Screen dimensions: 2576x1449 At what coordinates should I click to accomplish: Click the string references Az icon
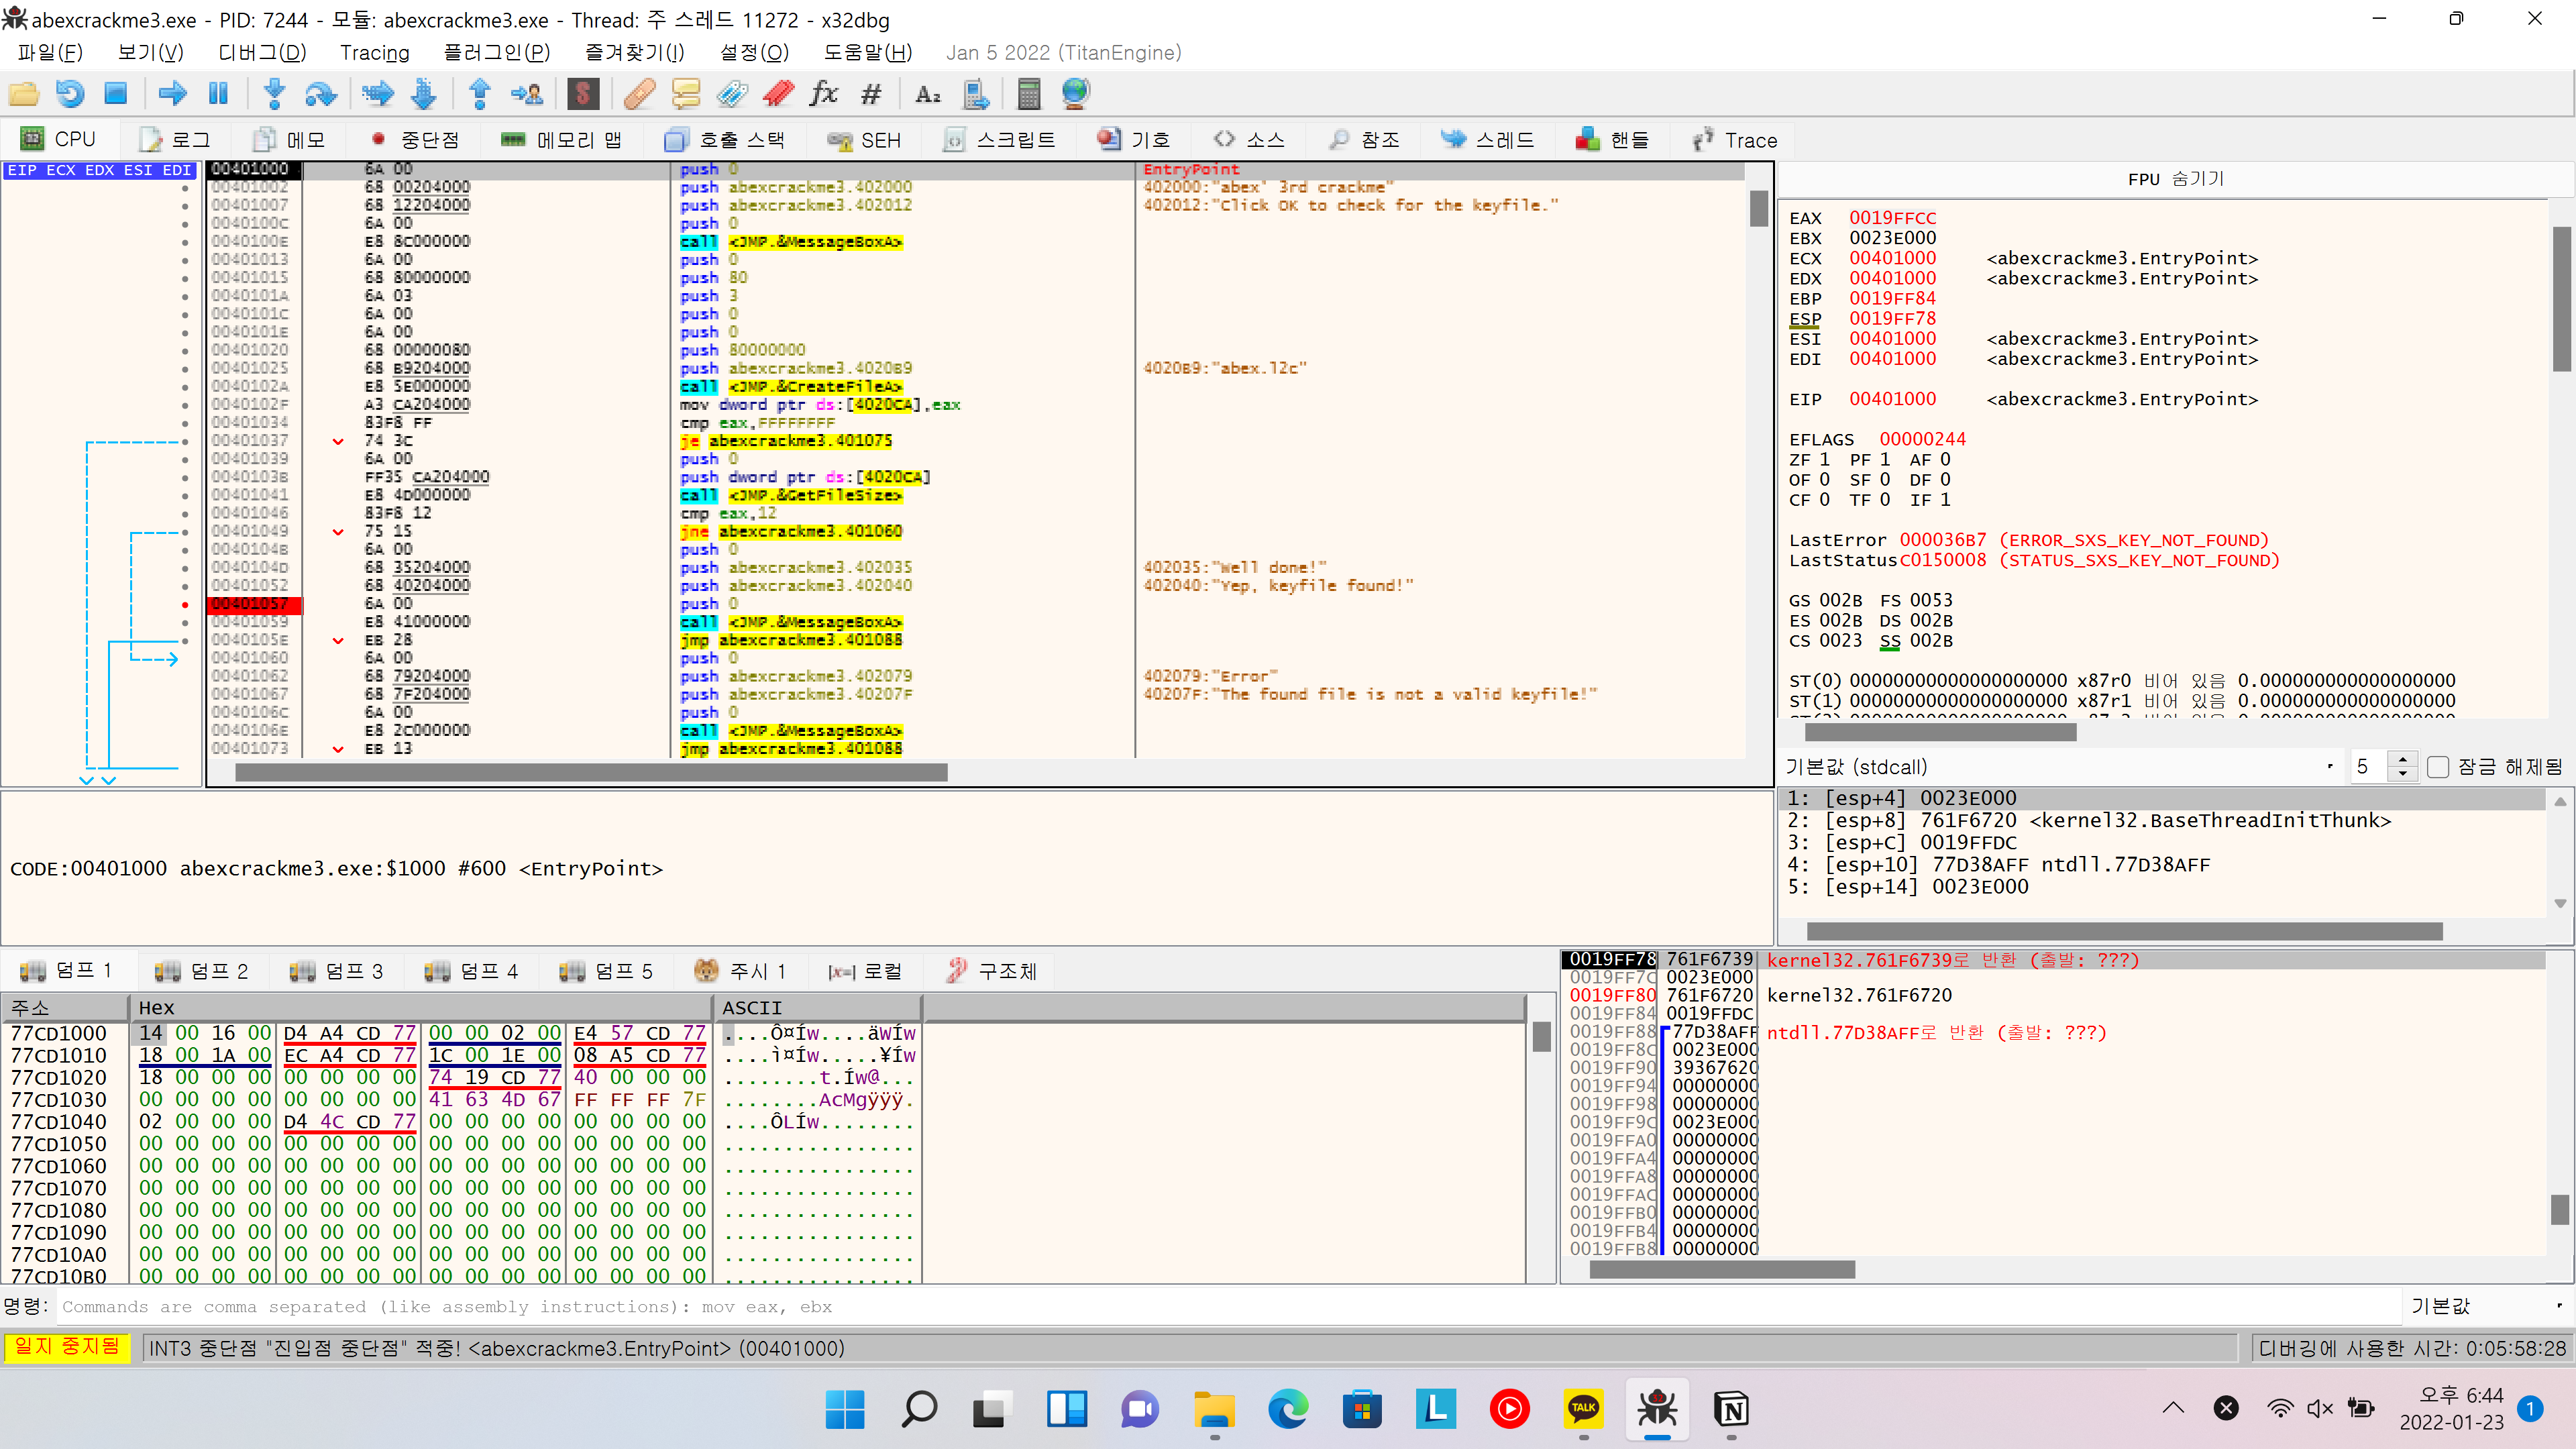928,94
